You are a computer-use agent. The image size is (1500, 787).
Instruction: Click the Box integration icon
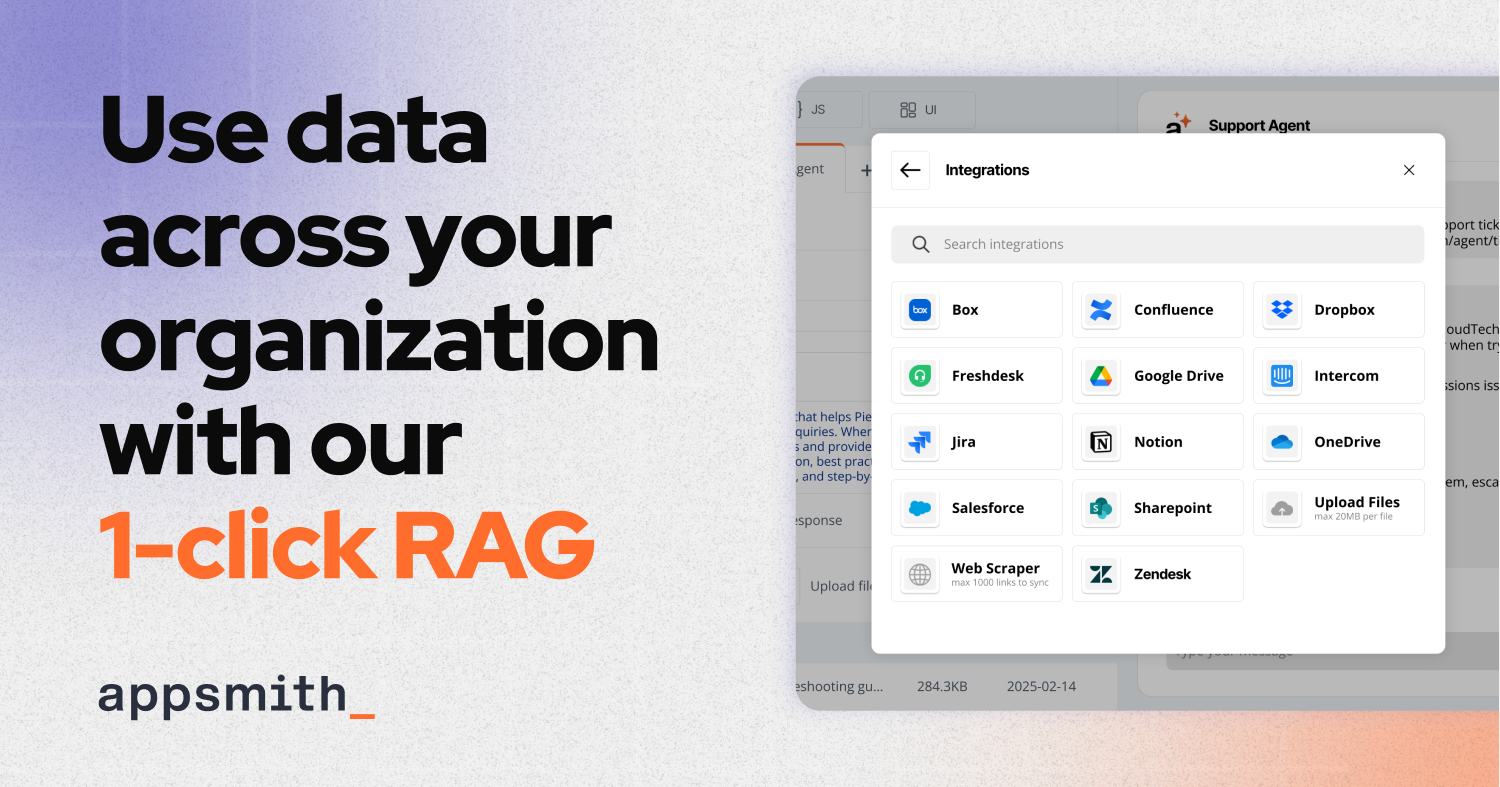click(920, 310)
